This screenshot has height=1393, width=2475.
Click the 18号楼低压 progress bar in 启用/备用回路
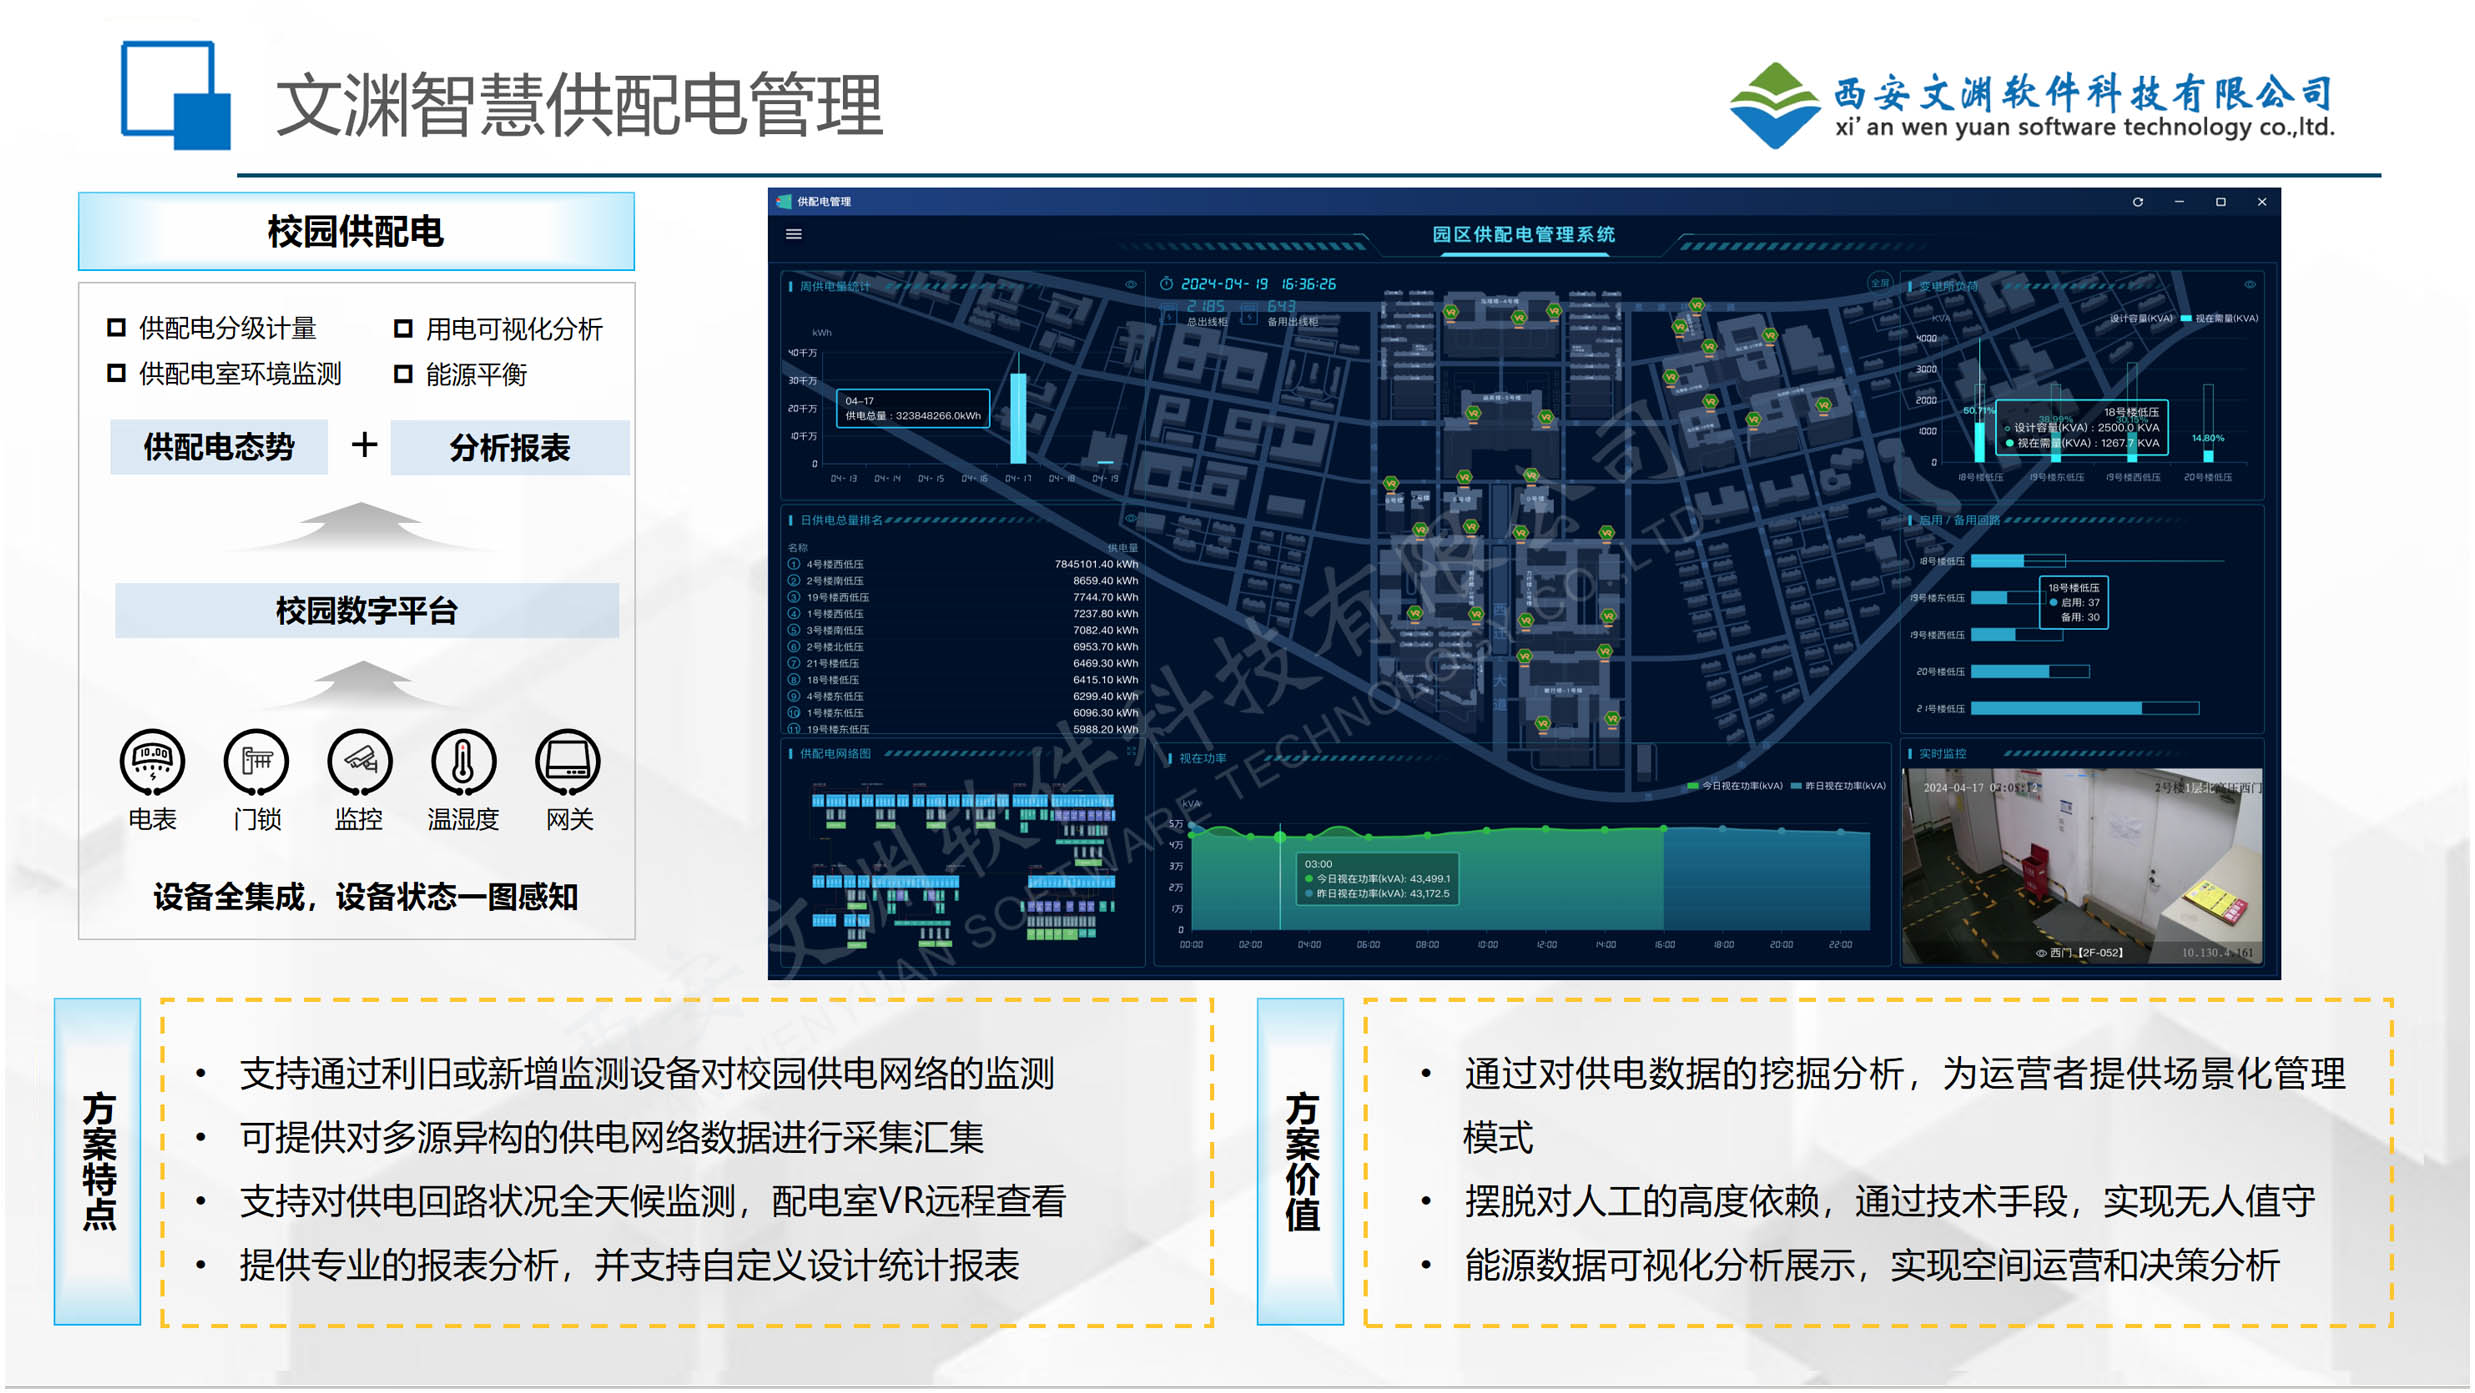(x=2018, y=561)
